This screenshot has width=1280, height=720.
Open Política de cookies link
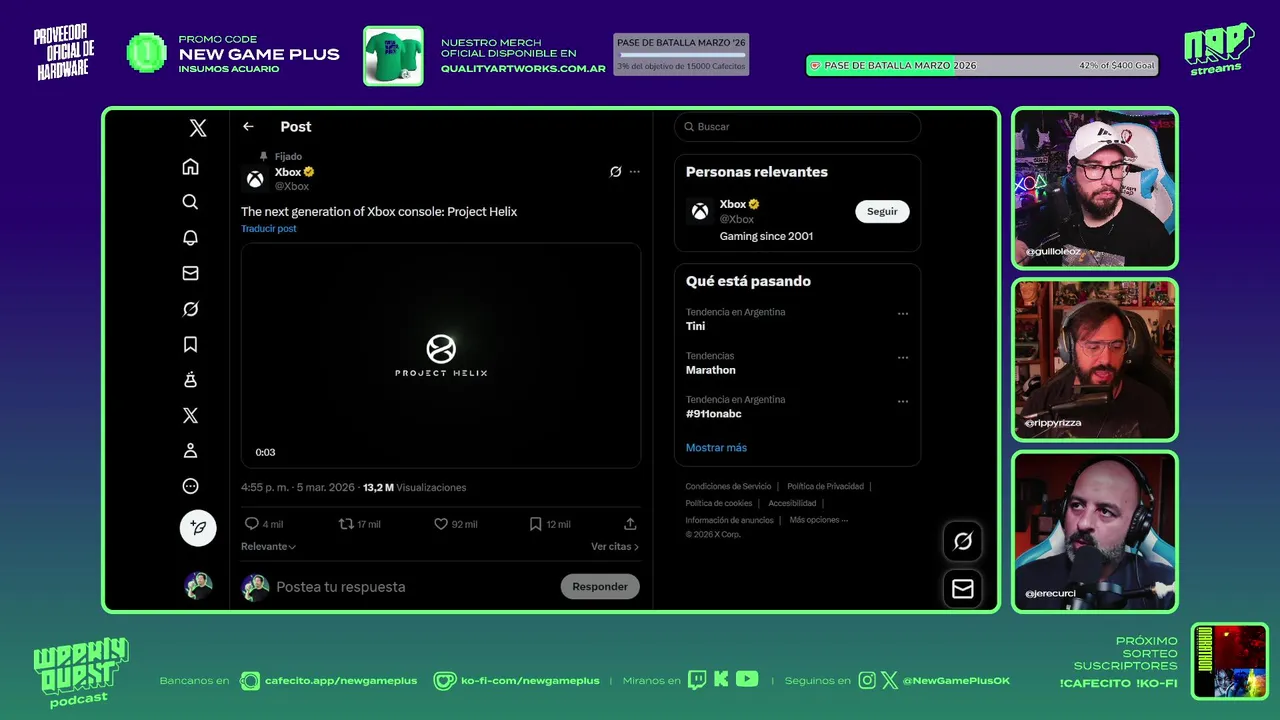pos(718,503)
